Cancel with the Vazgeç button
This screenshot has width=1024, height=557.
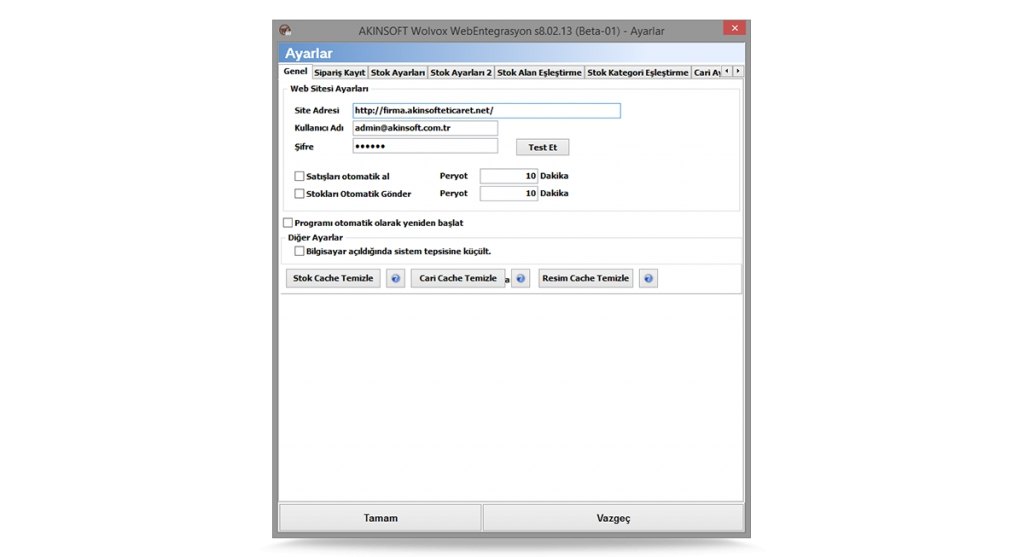(x=613, y=518)
